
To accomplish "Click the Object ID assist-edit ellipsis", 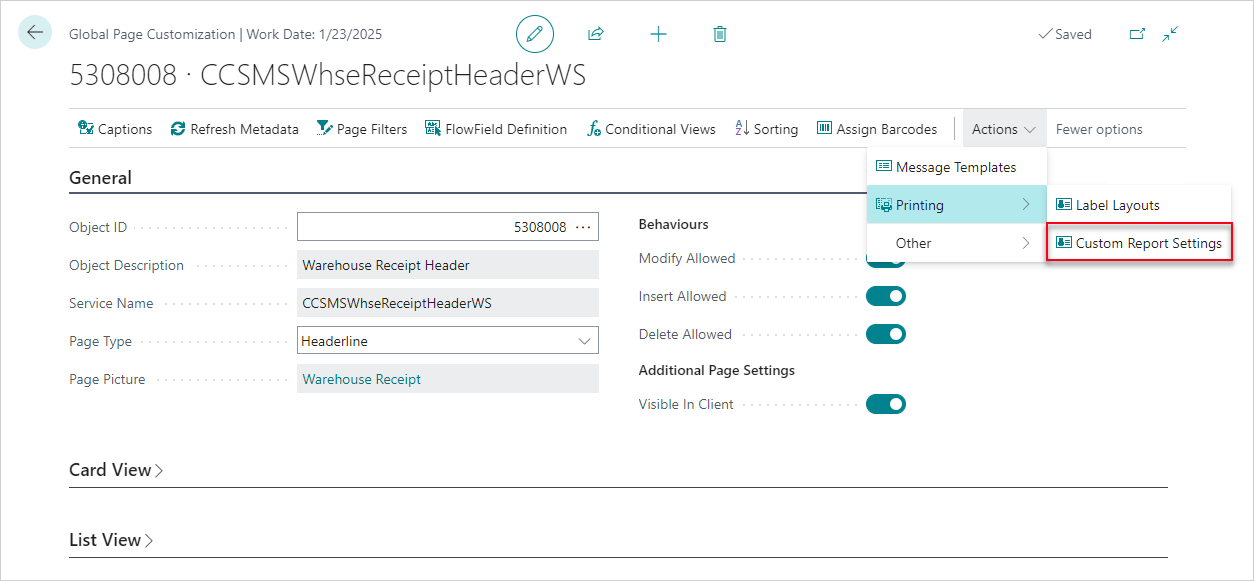I will [584, 226].
